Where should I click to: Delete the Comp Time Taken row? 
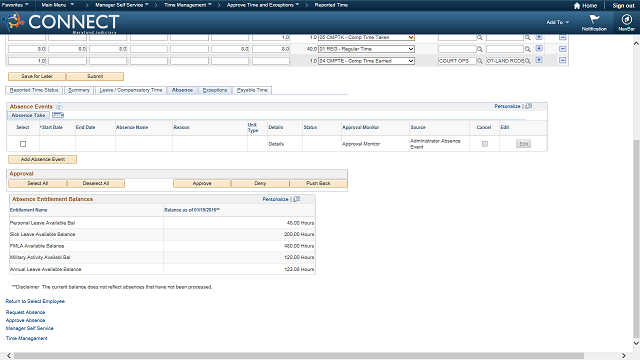coord(562,37)
